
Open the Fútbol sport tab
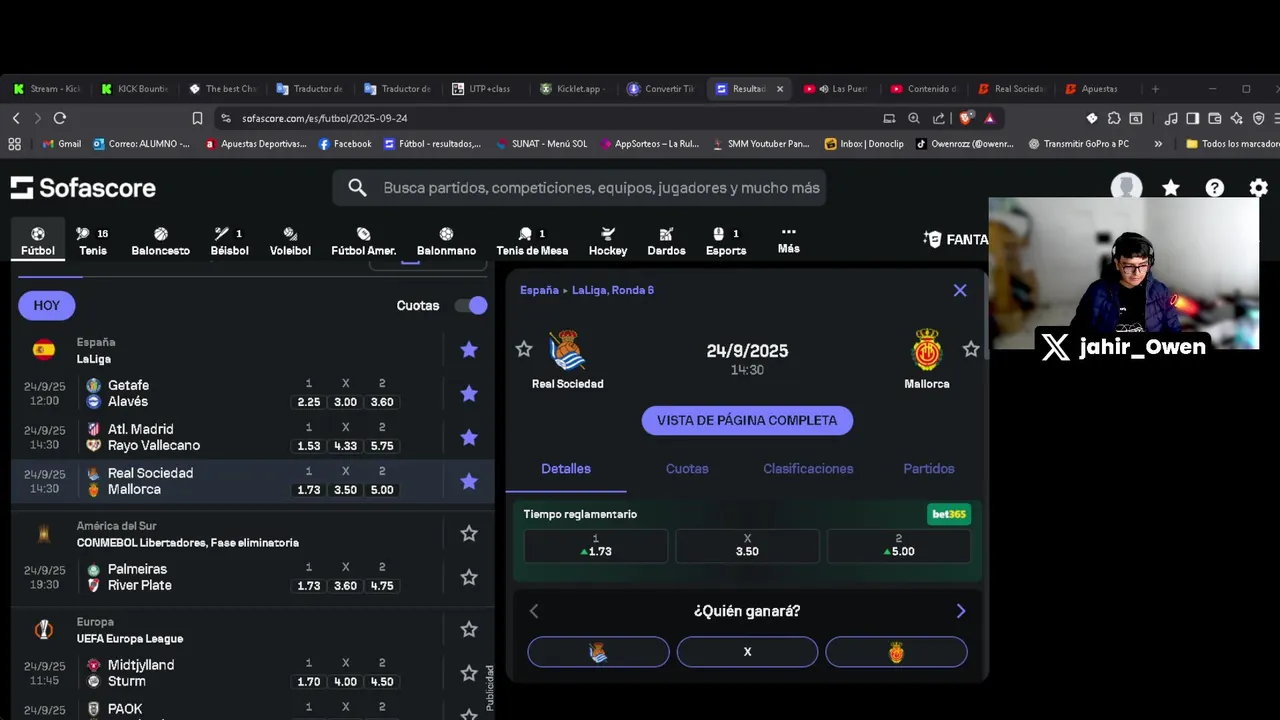38,241
